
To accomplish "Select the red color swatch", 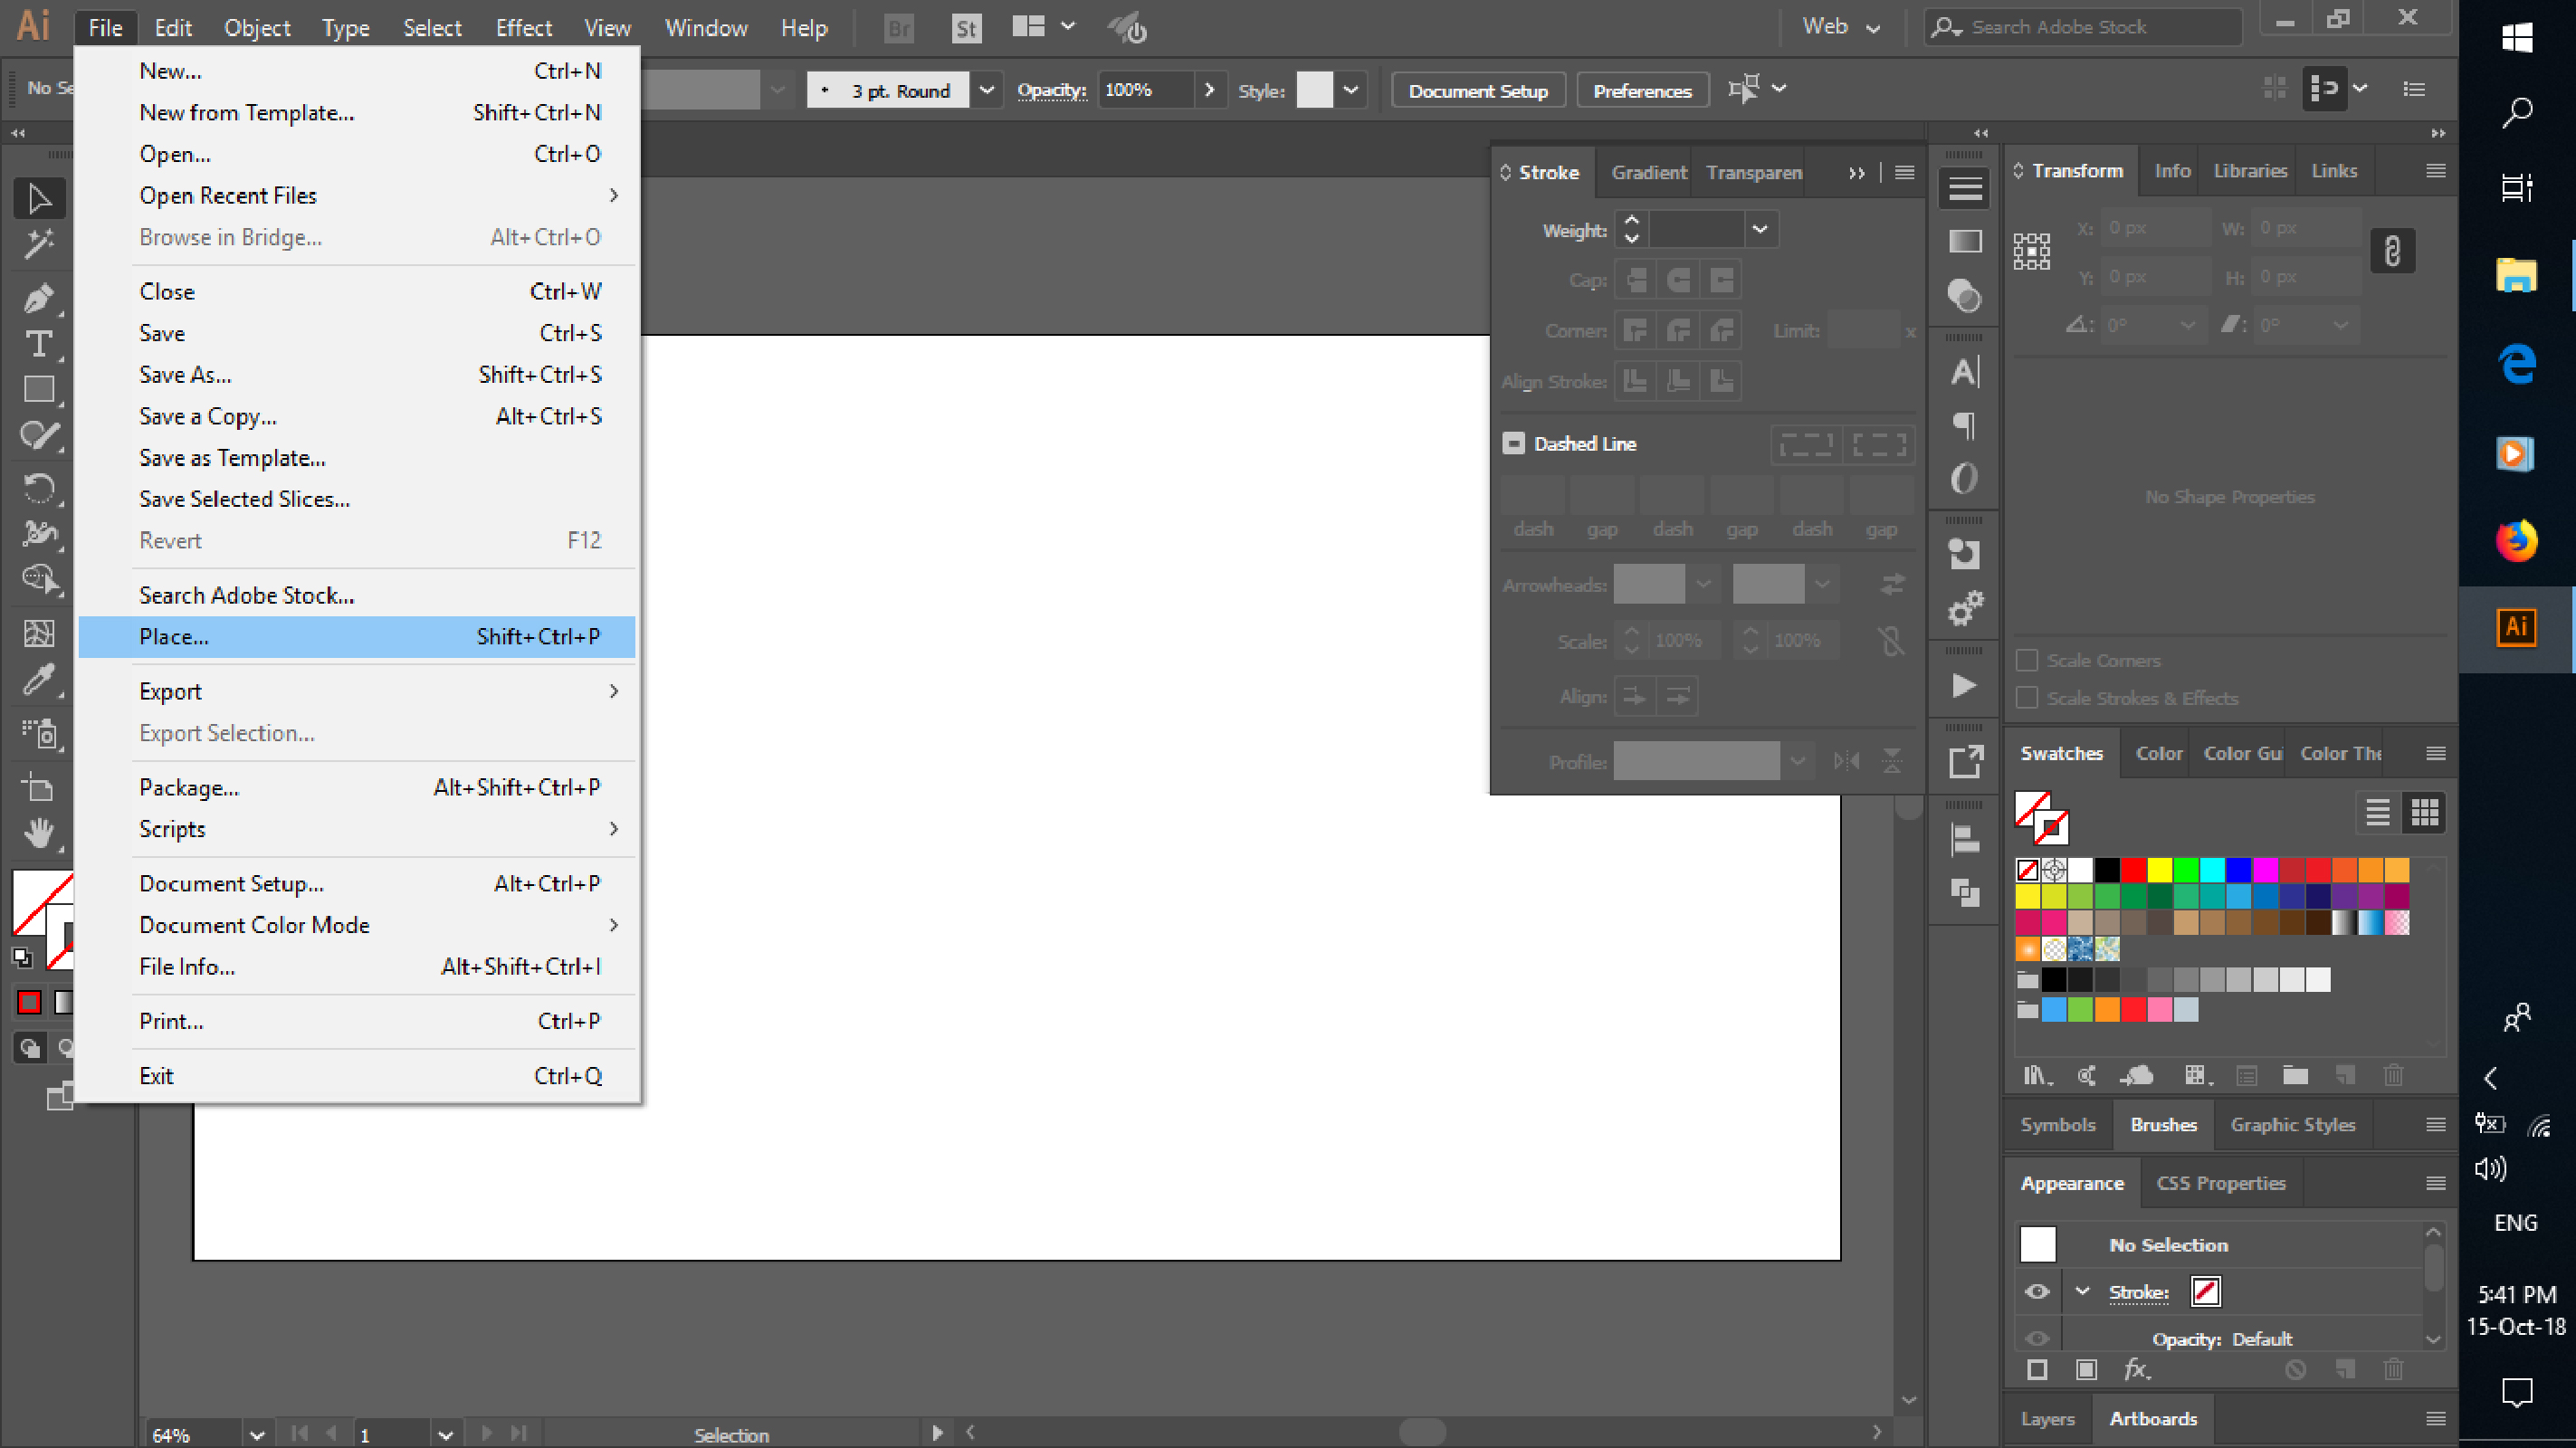I will [2133, 870].
